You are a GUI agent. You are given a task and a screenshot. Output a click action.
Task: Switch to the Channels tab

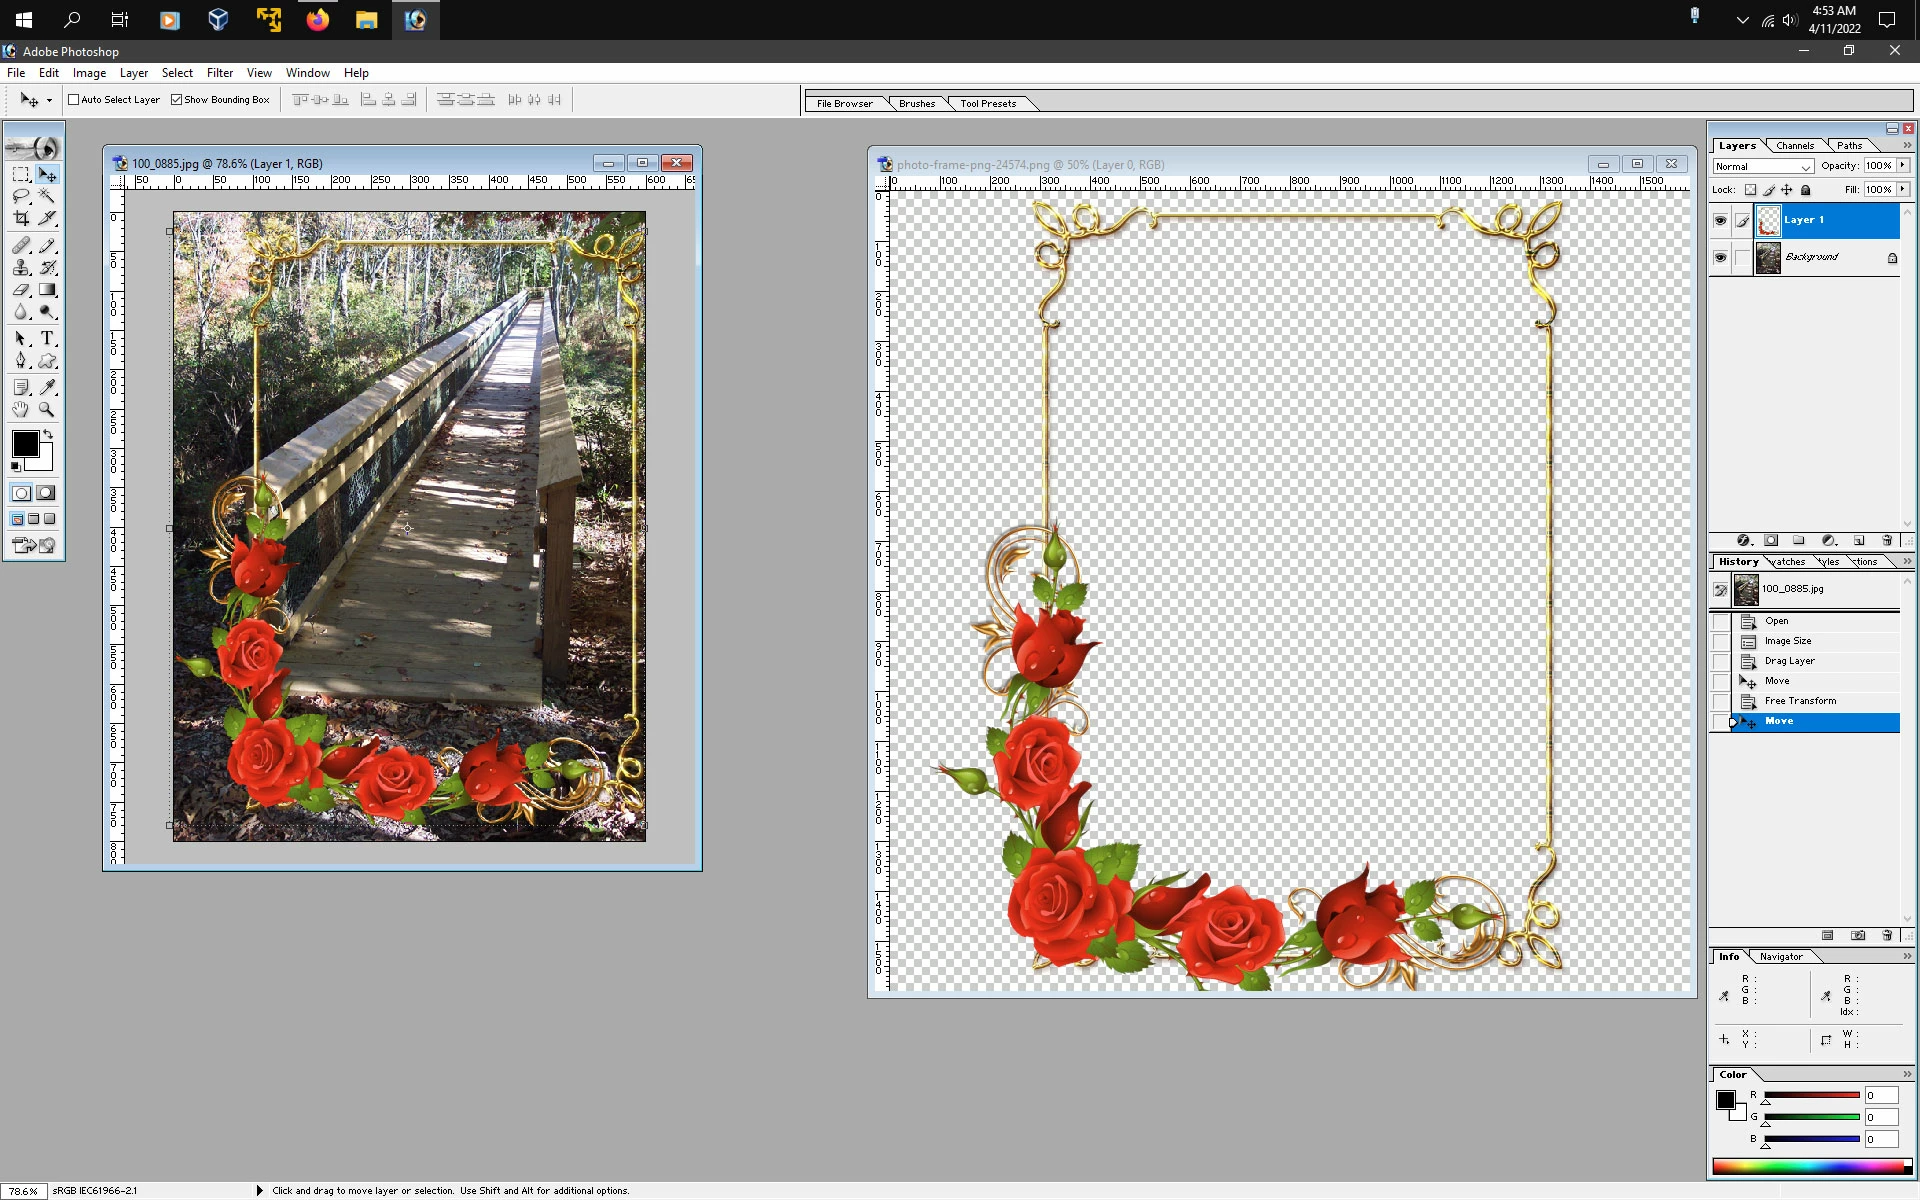(1795, 146)
